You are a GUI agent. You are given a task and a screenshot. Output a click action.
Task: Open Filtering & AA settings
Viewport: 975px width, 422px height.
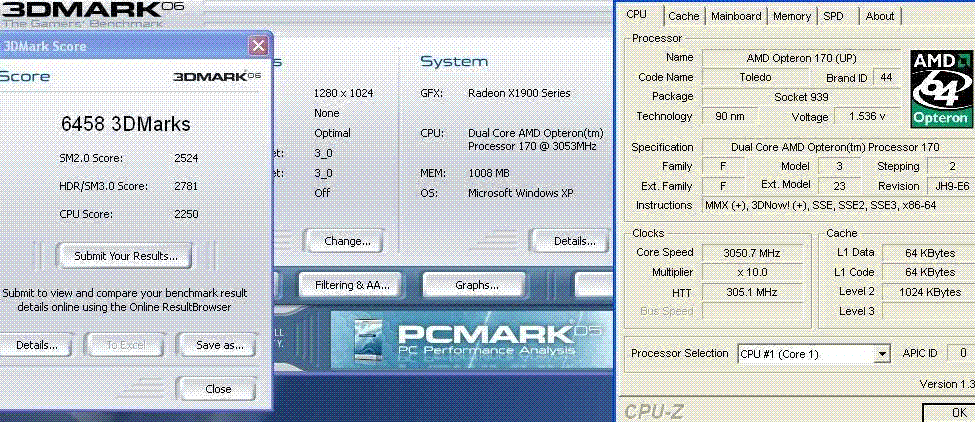(351, 285)
